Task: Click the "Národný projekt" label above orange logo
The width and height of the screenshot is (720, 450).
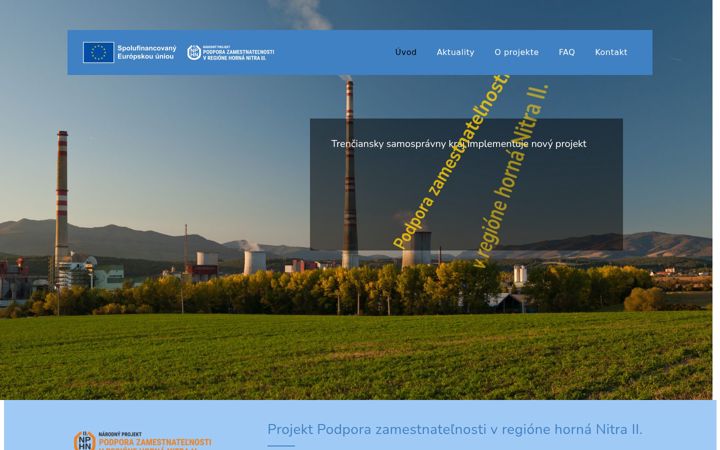Action: (x=120, y=434)
